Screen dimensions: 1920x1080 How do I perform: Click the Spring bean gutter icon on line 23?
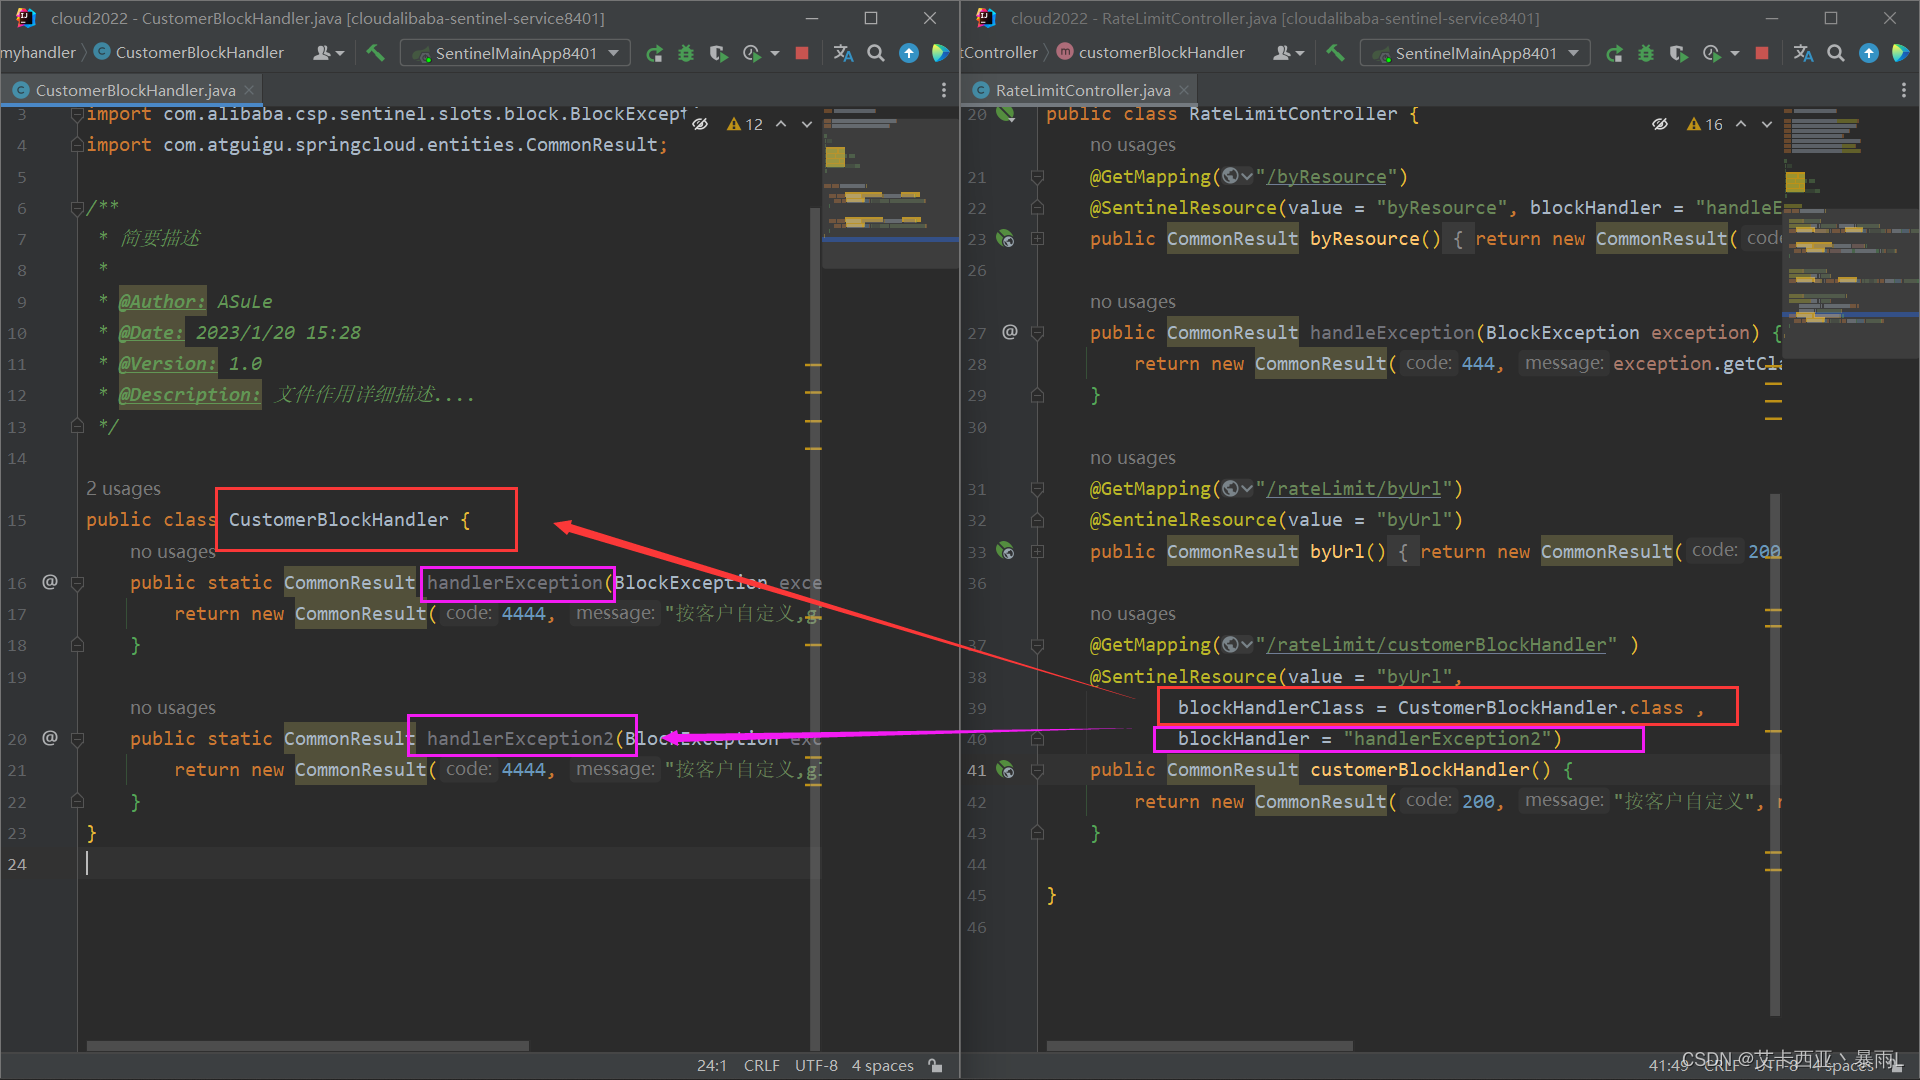tap(1006, 239)
